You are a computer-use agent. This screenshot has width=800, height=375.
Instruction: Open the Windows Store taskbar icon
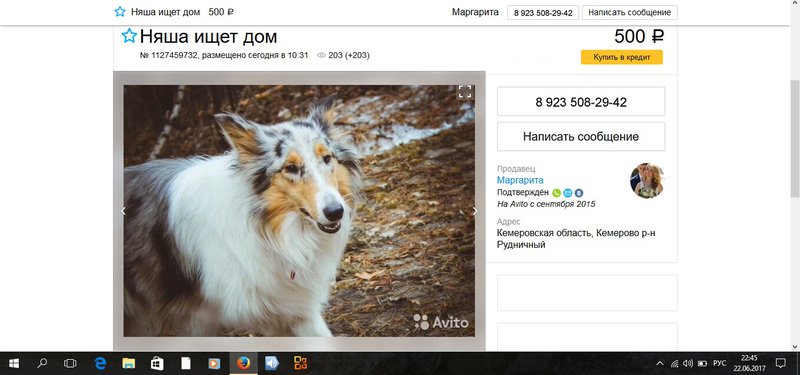pos(157,363)
